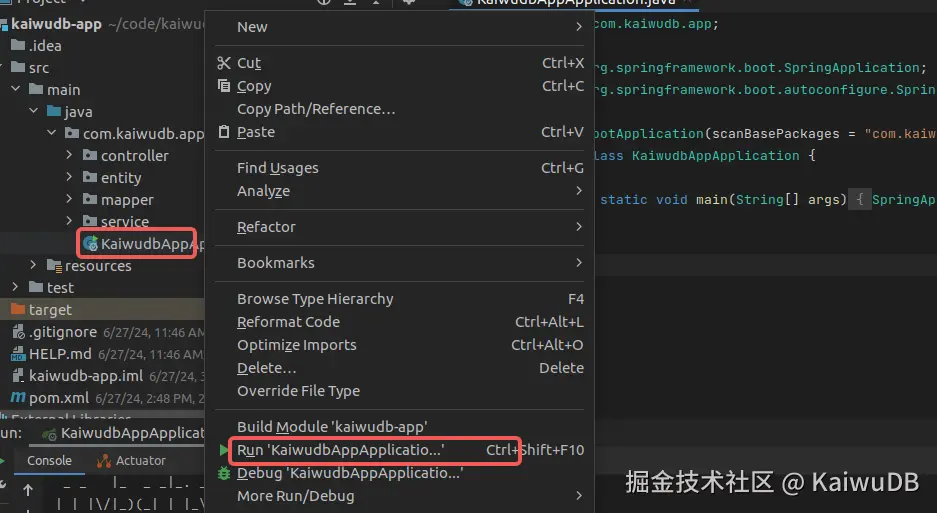Expand the controller package chevron
937x513 pixels.
69,155
